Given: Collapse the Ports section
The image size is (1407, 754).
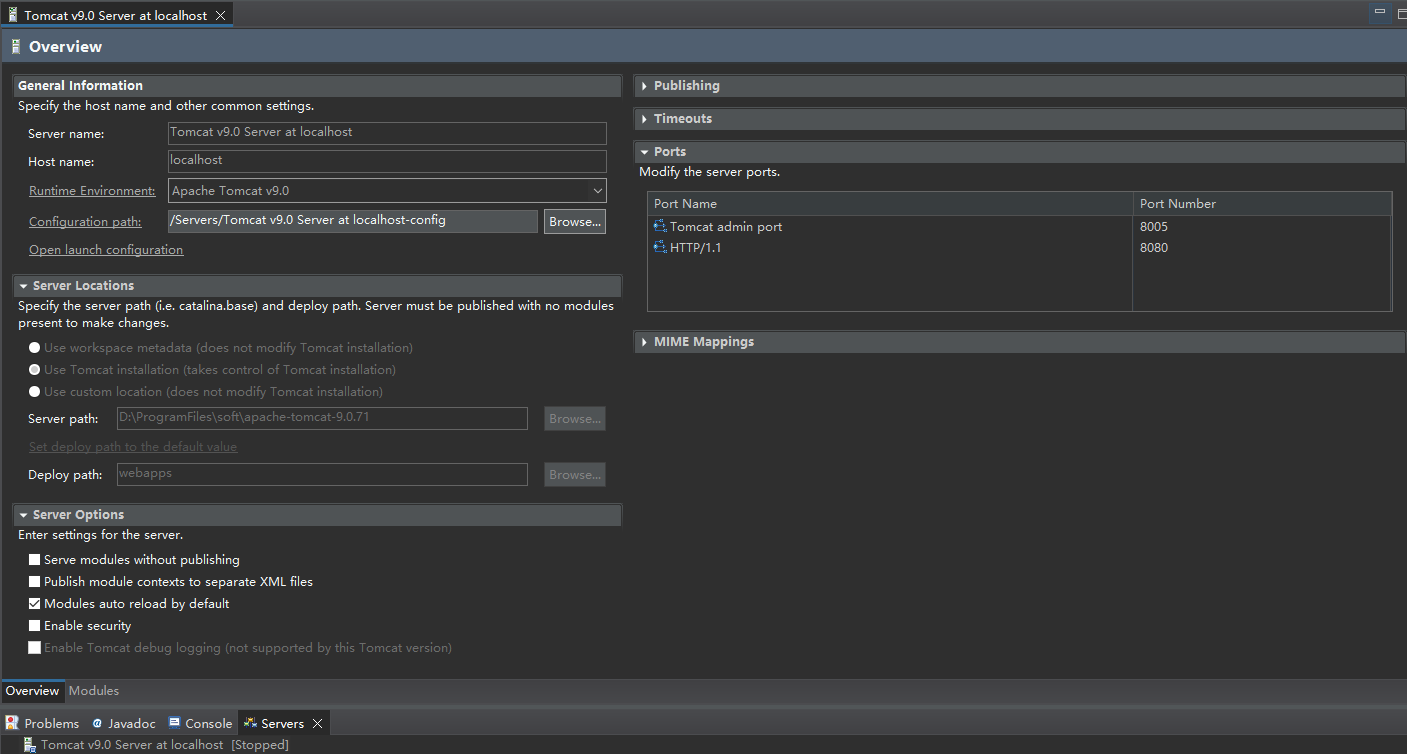Looking at the screenshot, I should pyautogui.click(x=645, y=152).
